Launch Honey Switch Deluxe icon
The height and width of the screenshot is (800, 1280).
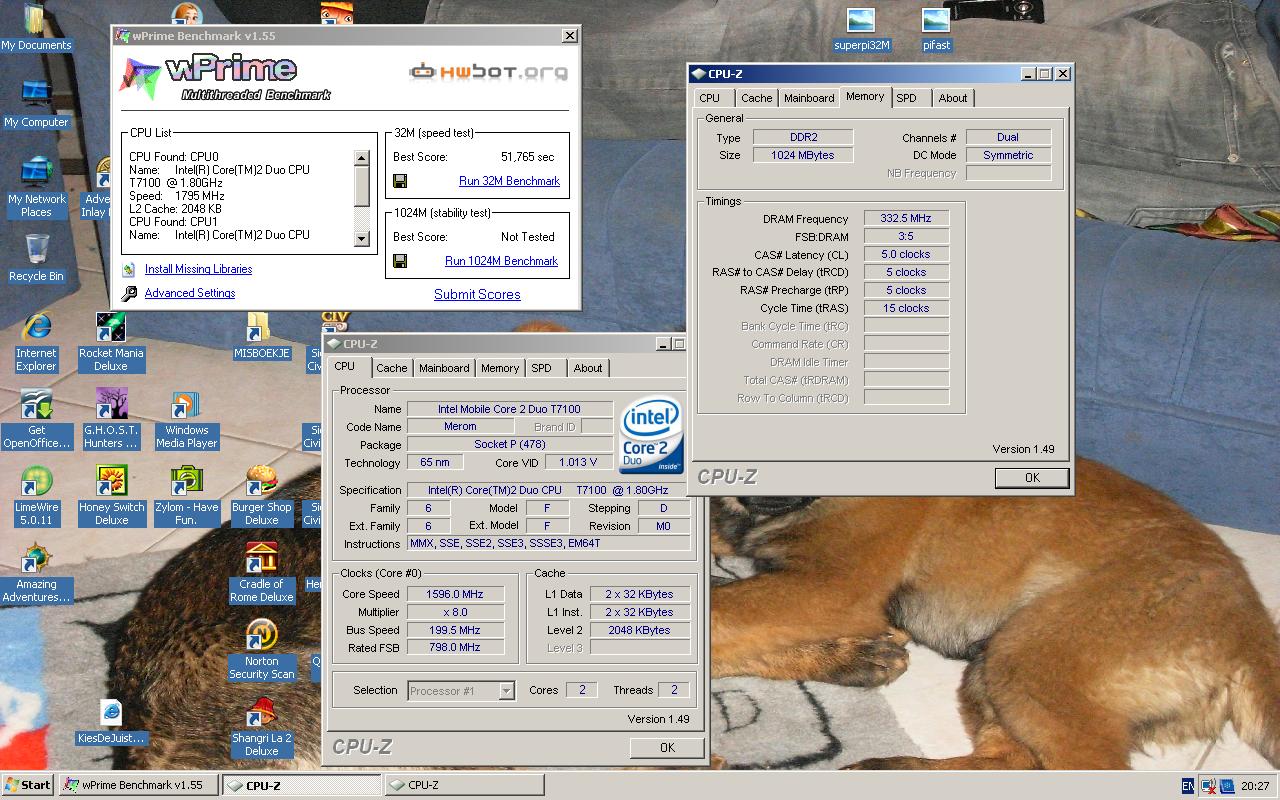111,496
